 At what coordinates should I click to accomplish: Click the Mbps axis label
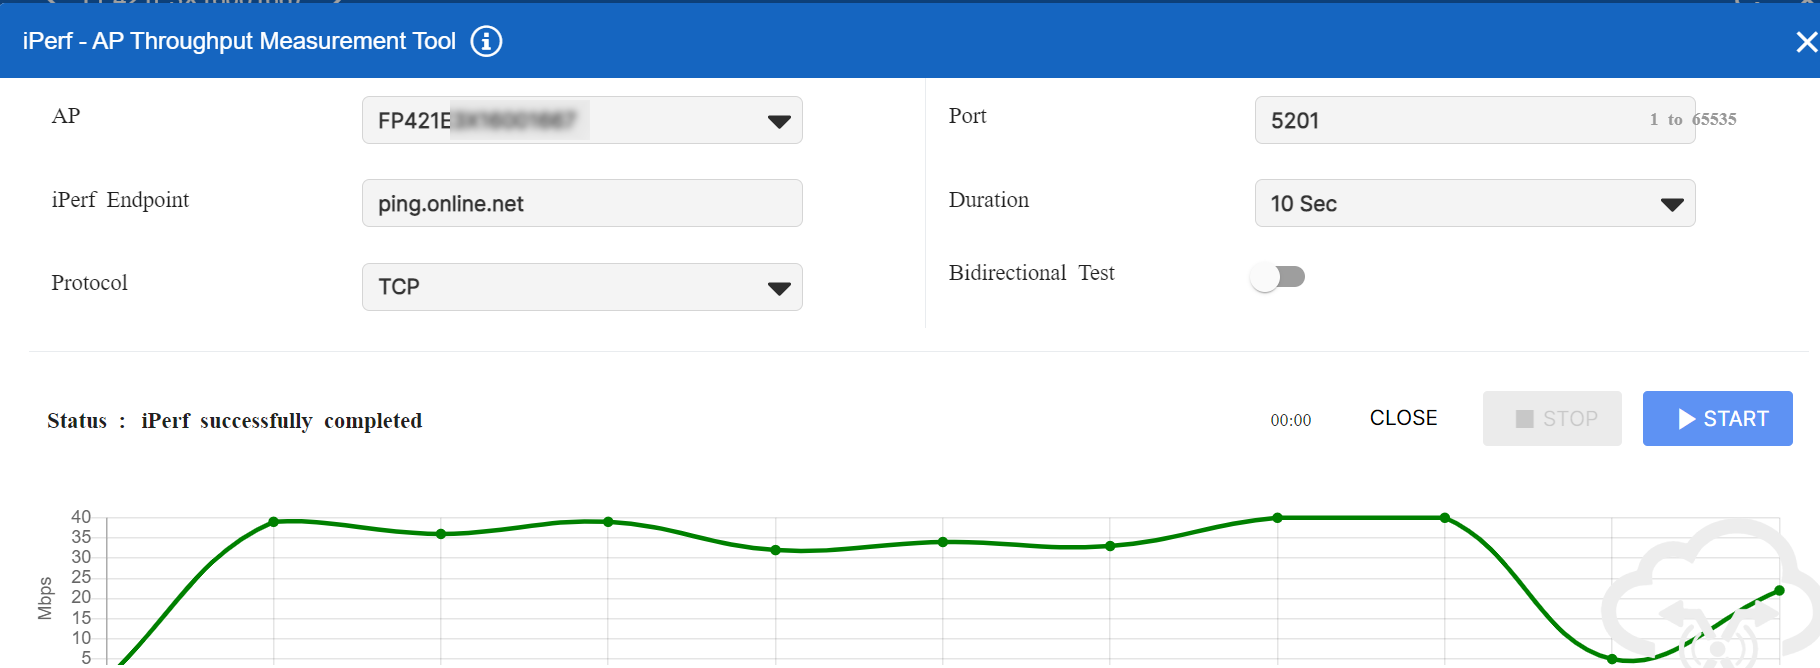45,598
